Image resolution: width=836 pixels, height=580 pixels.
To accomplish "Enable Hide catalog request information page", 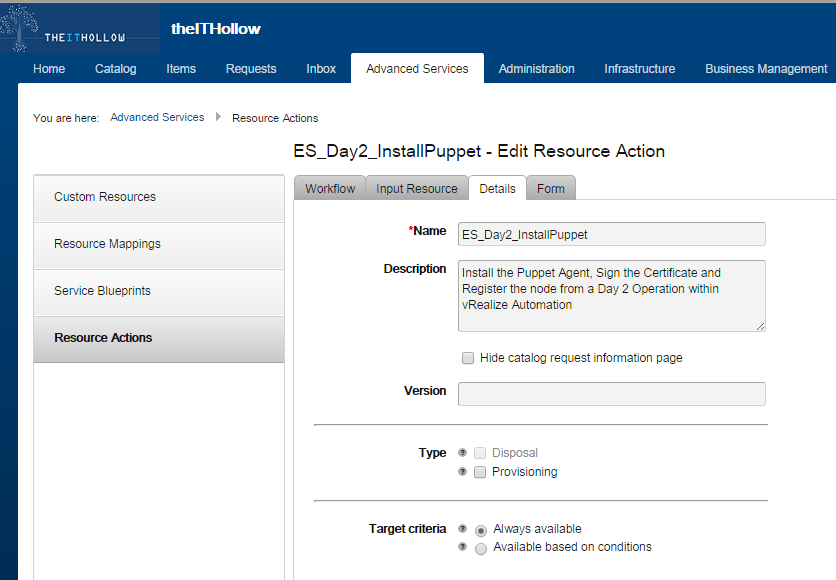I will 467,358.
